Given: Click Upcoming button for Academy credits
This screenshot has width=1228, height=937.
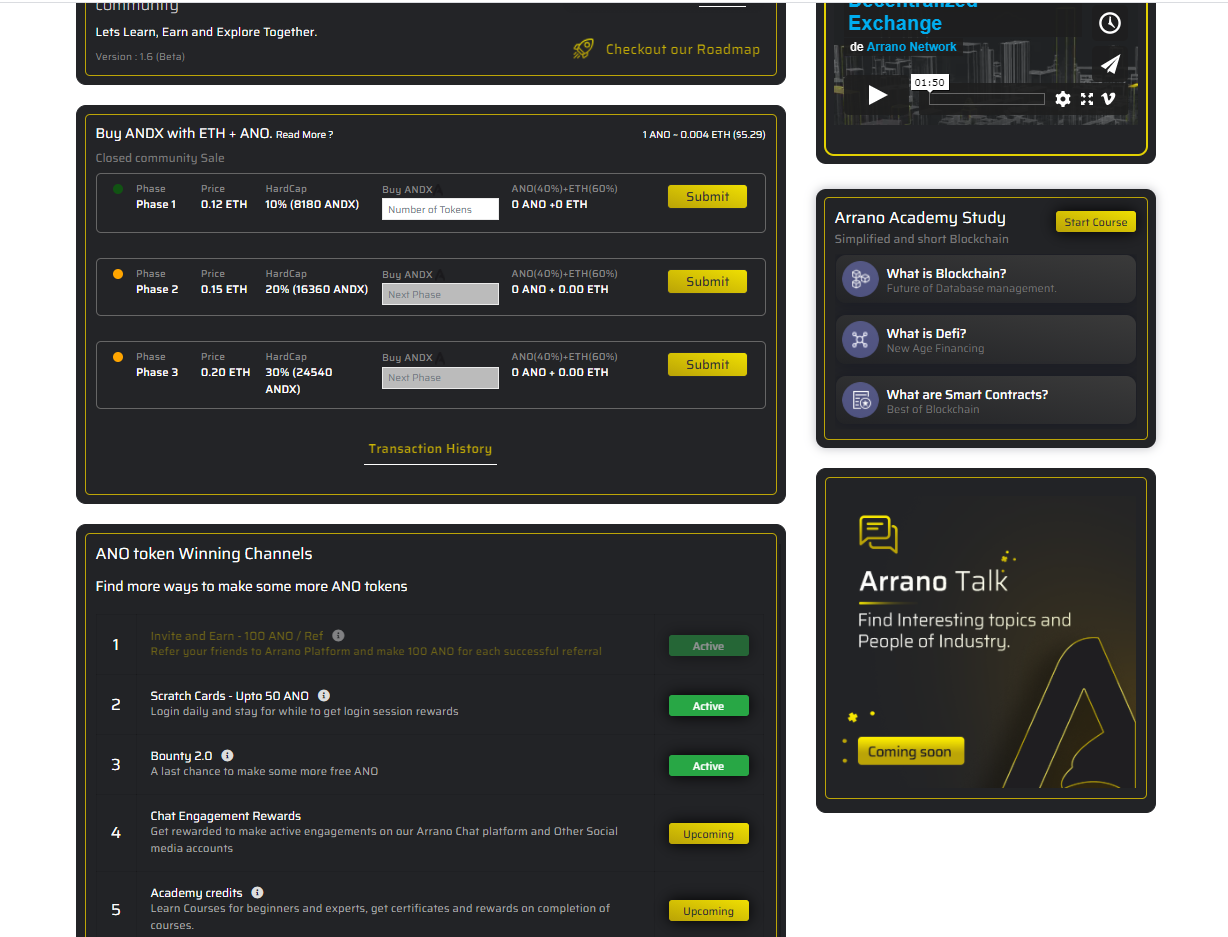Looking at the screenshot, I should [x=708, y=911].
